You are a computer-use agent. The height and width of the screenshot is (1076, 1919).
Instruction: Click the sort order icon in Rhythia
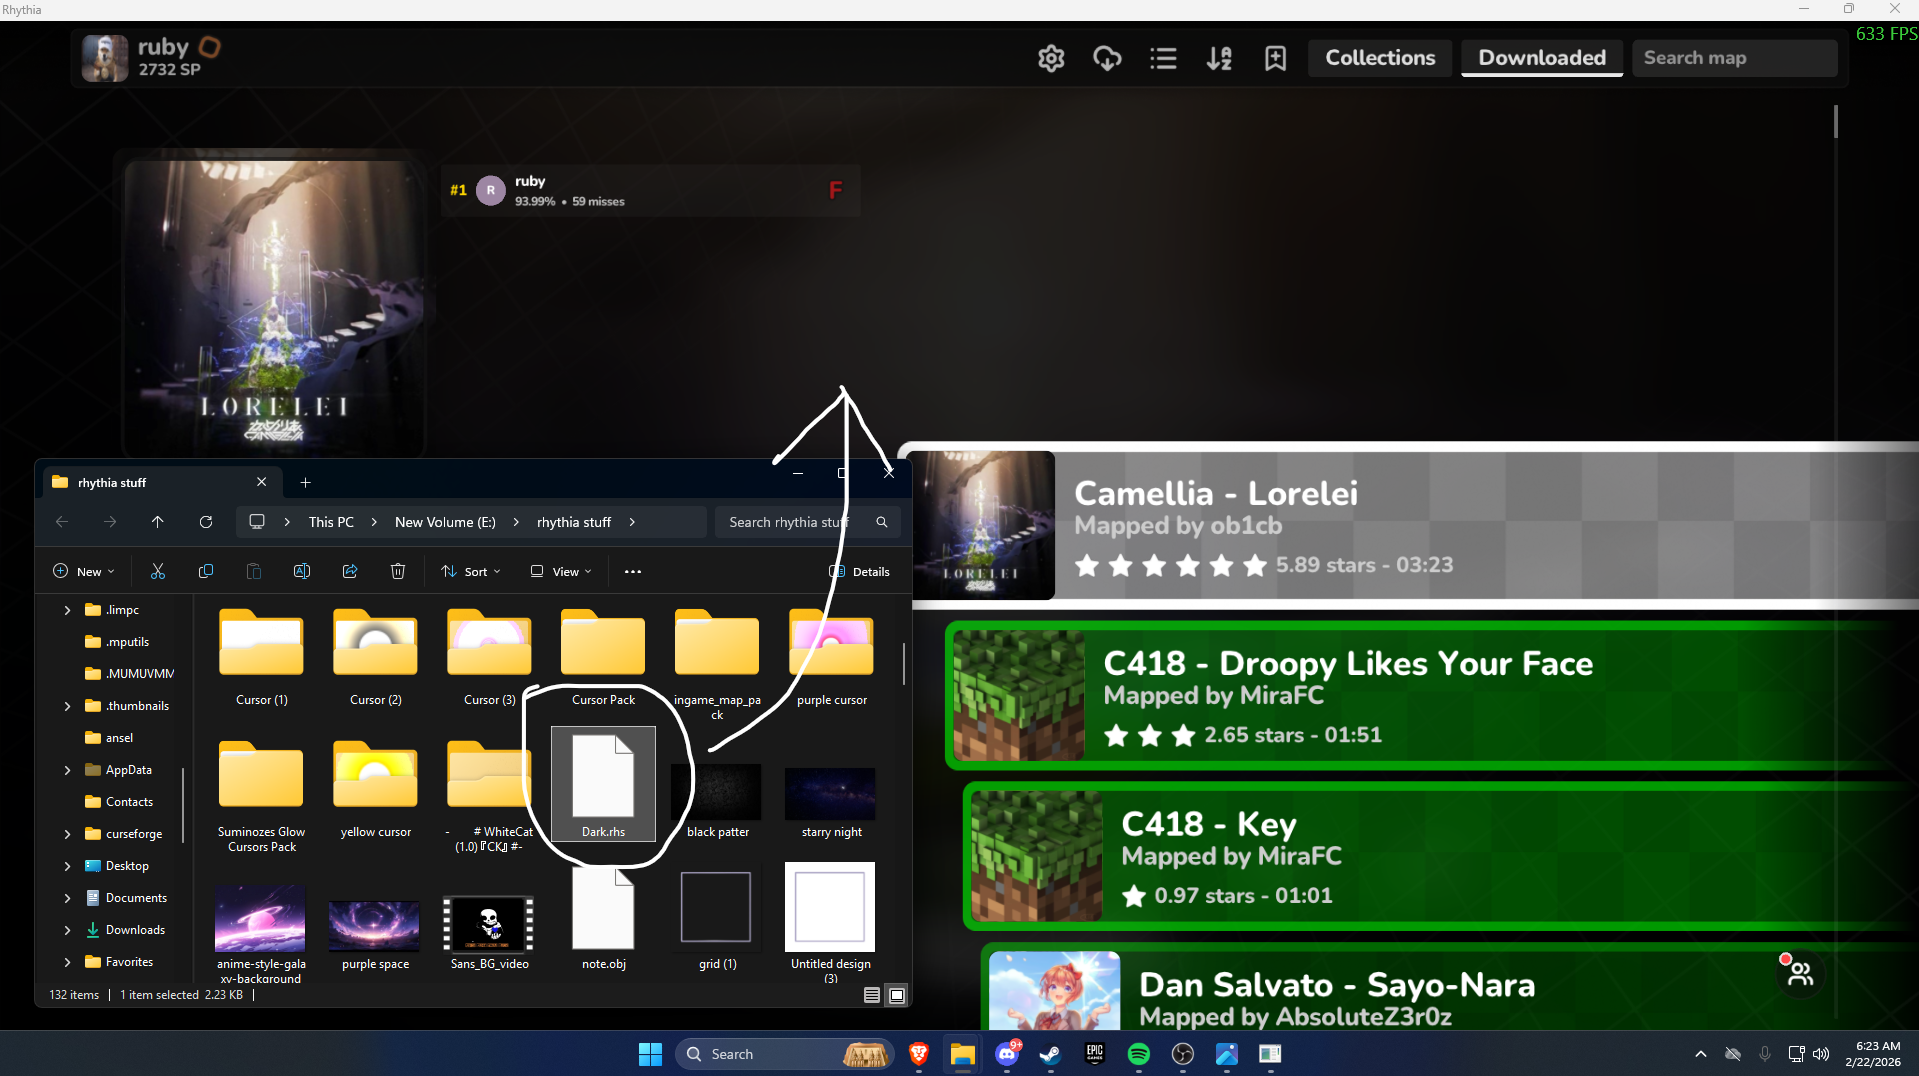tap(1219, 58)
